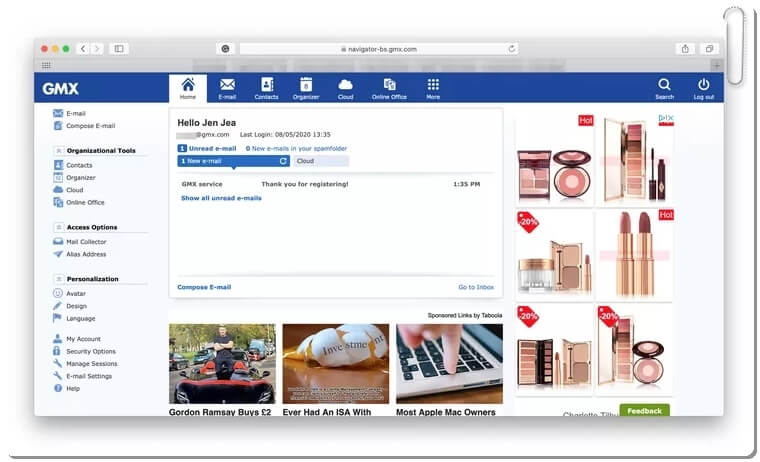Click the Safari Share button
The width and height of the screenshot is (760, 462).
coord(685,48)
